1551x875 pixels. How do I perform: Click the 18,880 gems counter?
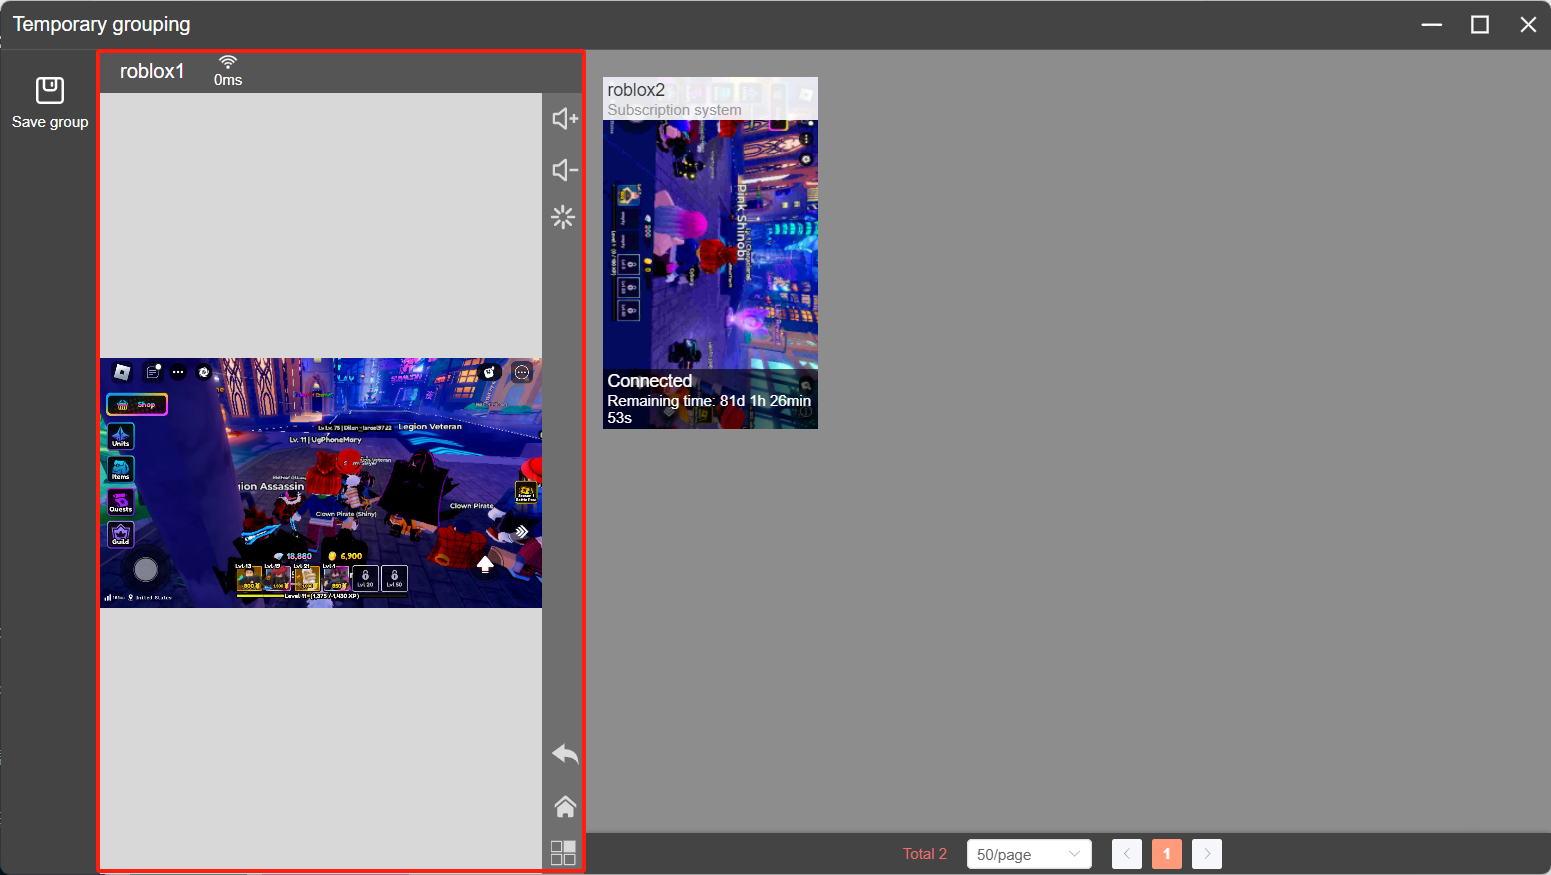[x=292, y=556]
